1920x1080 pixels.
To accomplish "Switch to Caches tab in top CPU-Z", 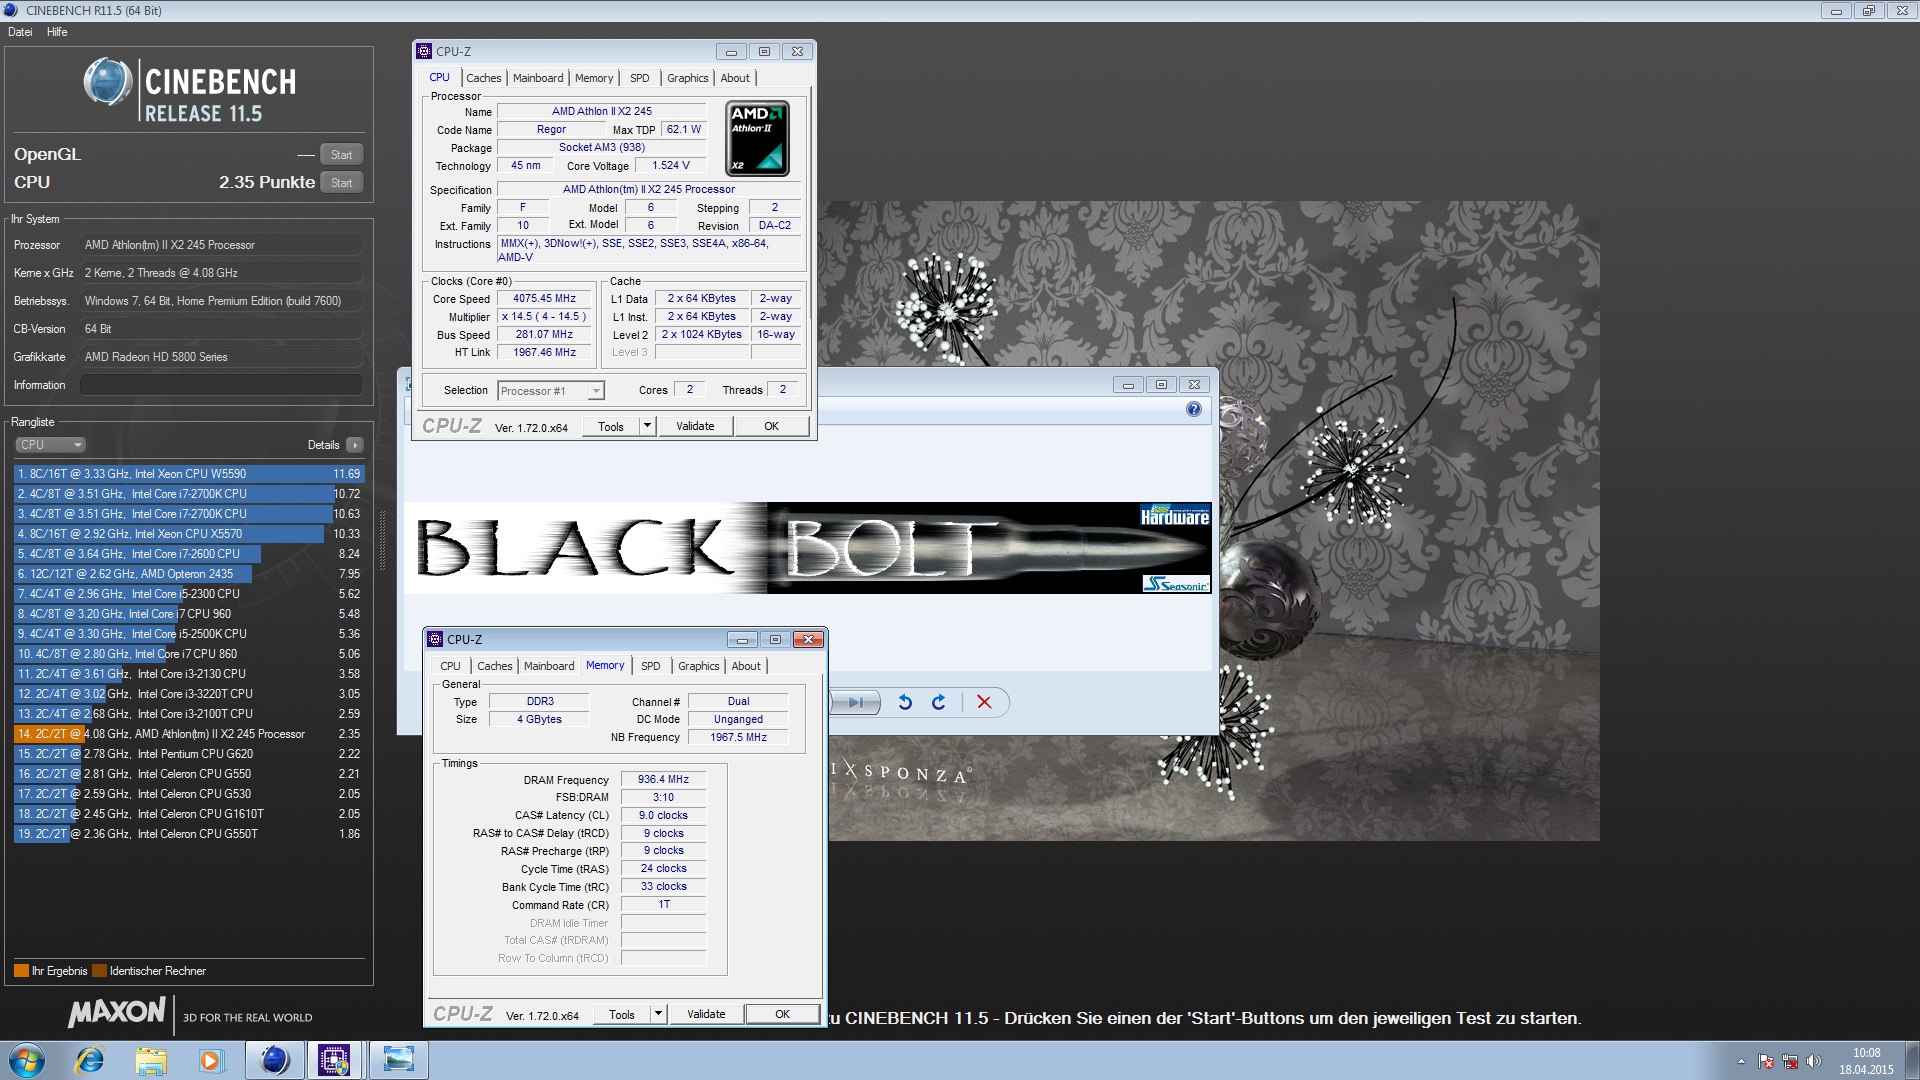I will coord(484,78).
